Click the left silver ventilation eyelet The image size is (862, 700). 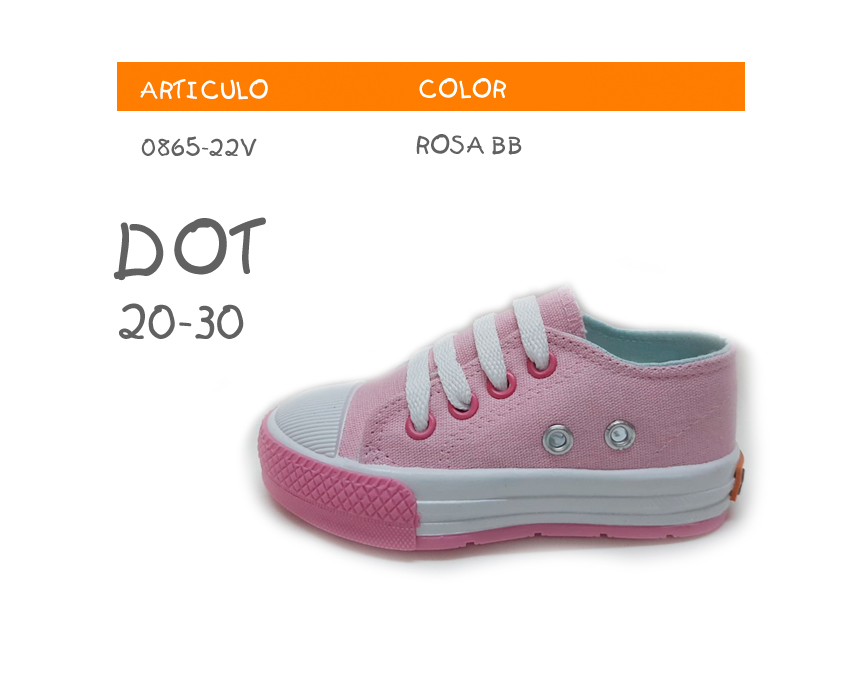(x=558, y=439)
